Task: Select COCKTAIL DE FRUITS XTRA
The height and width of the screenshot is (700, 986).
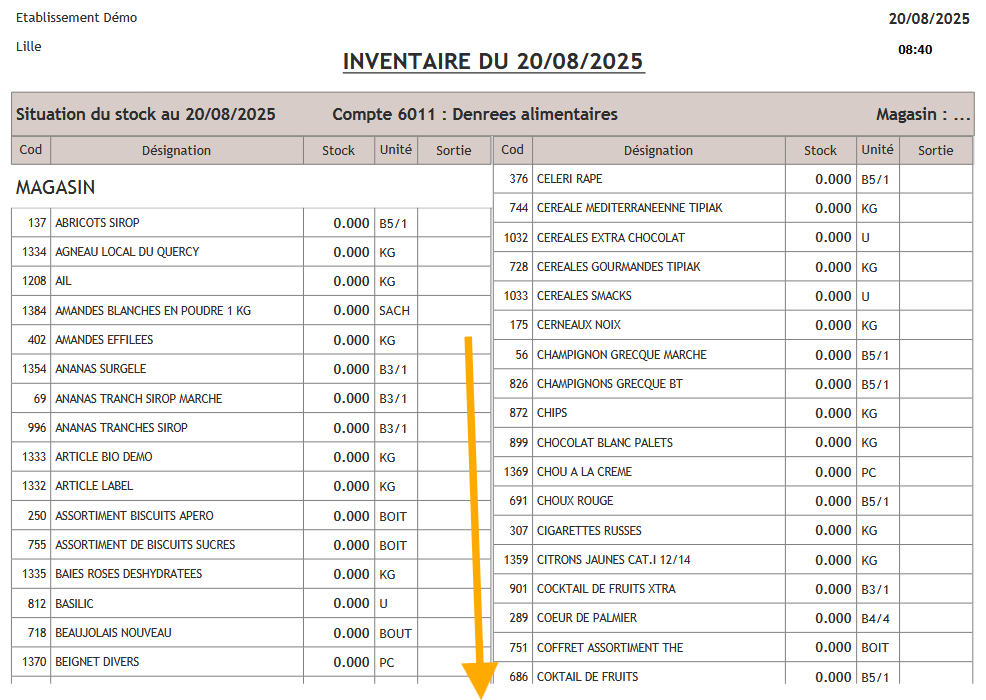Action: [606, 589]
